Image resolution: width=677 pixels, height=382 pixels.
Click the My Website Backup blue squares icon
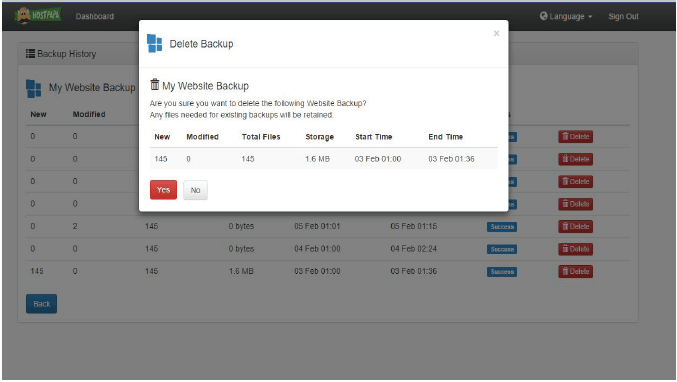coord(34,88)
